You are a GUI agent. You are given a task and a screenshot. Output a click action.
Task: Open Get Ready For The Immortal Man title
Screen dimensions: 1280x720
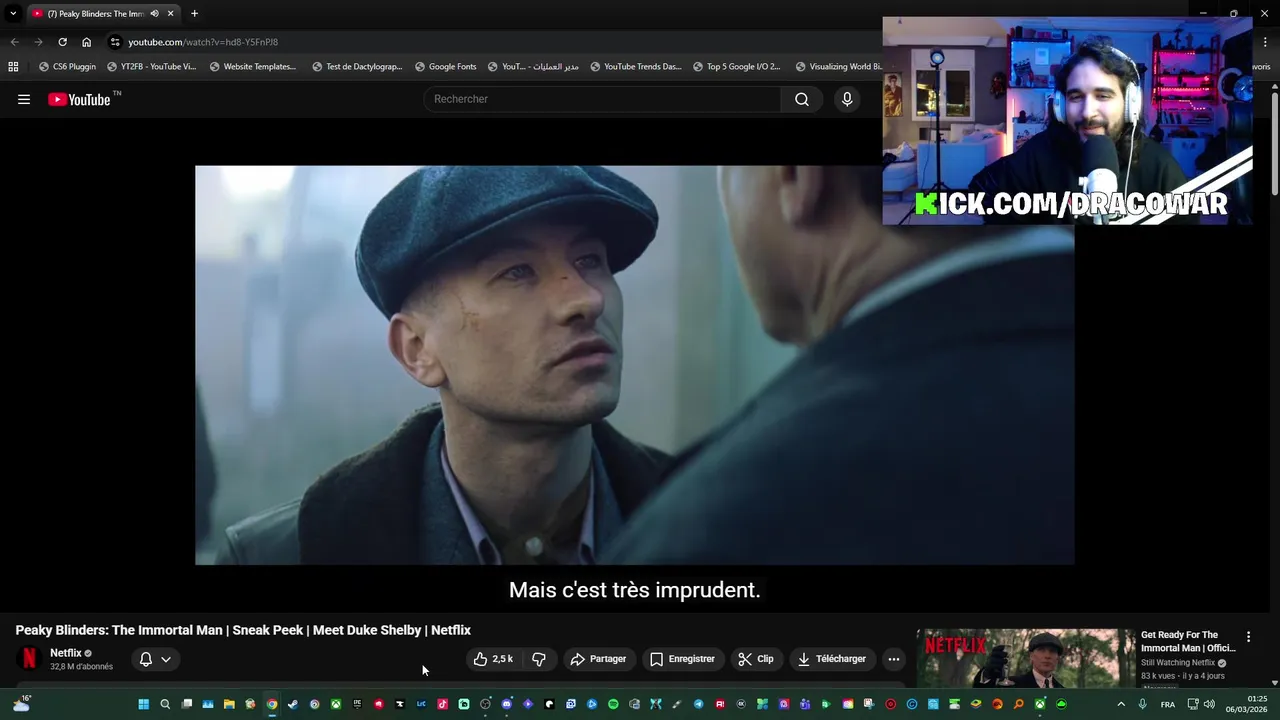pos(1188,641)
